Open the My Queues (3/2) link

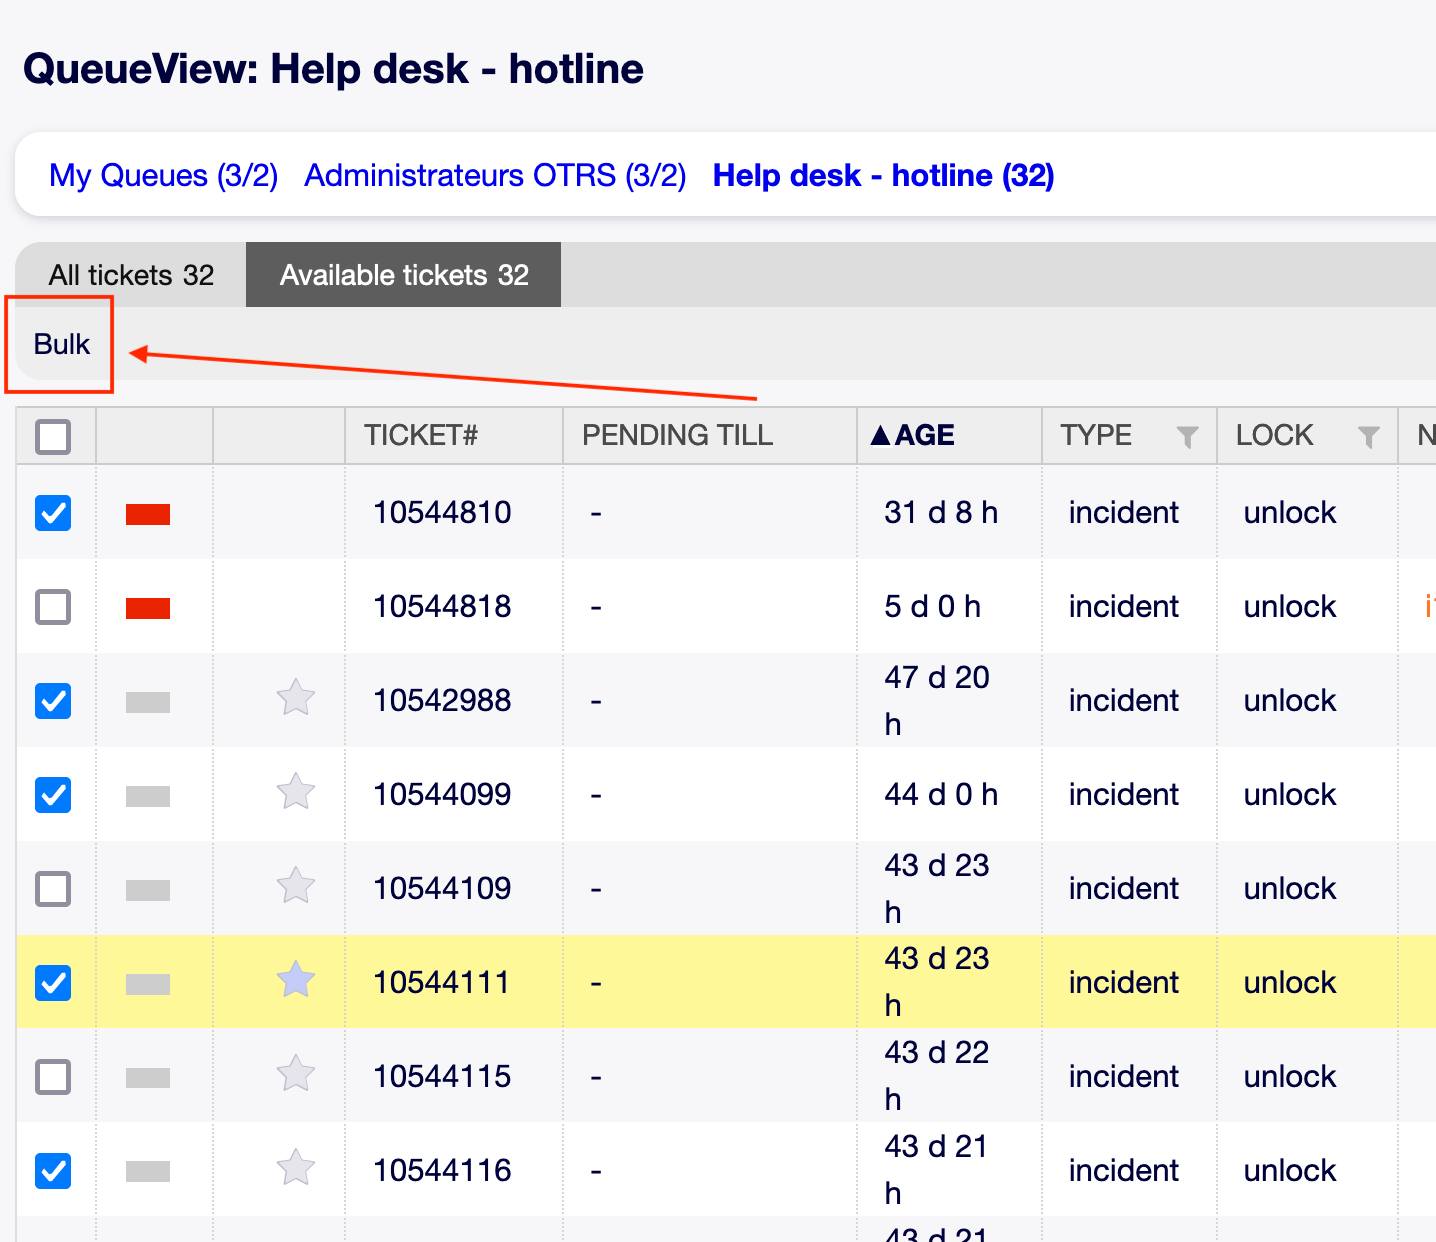click(163, 175)
